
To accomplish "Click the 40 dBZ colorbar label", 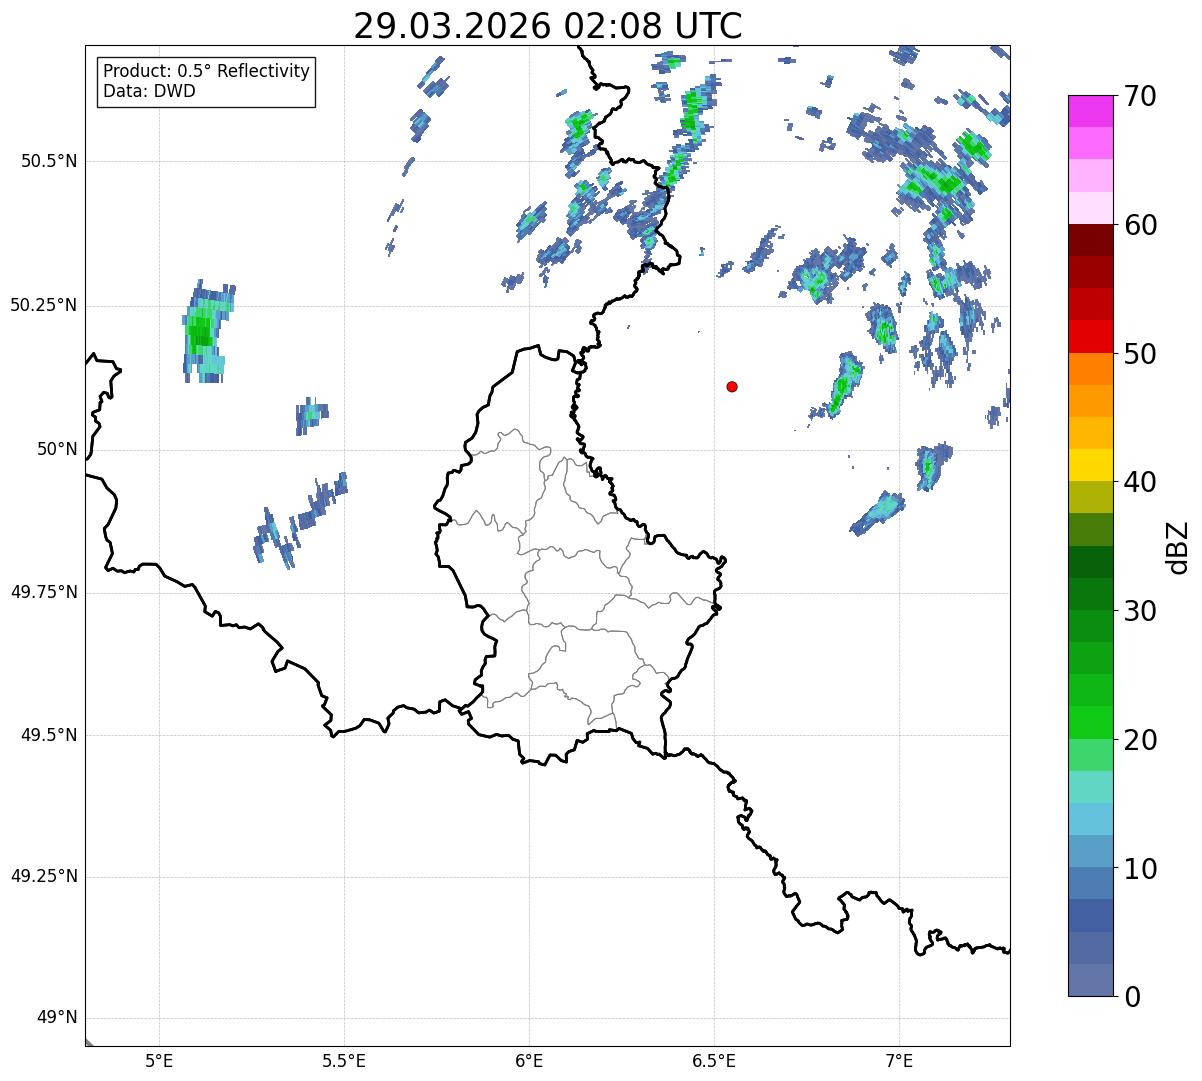I will coord(1140,482).
